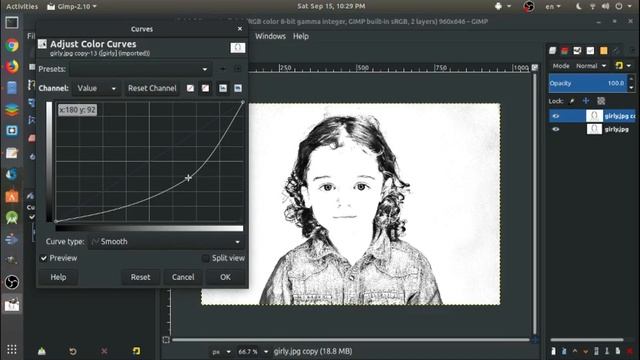The width and height of the screenshot is (640, 360).
Task: Click the second curve-adjust icon beside Reset Channel
Action: [205, 88]
